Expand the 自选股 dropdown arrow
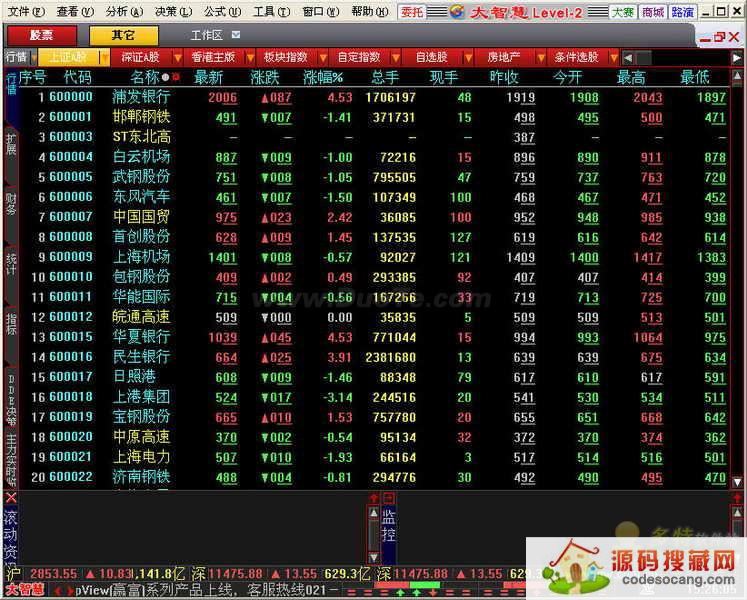 468,57
